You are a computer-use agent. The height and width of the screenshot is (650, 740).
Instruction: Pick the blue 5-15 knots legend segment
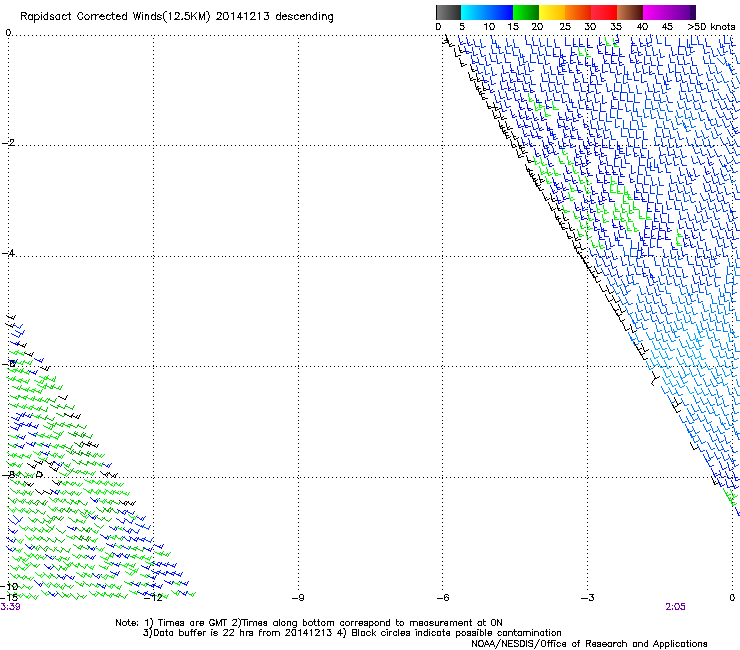click(x=487, y=12)
